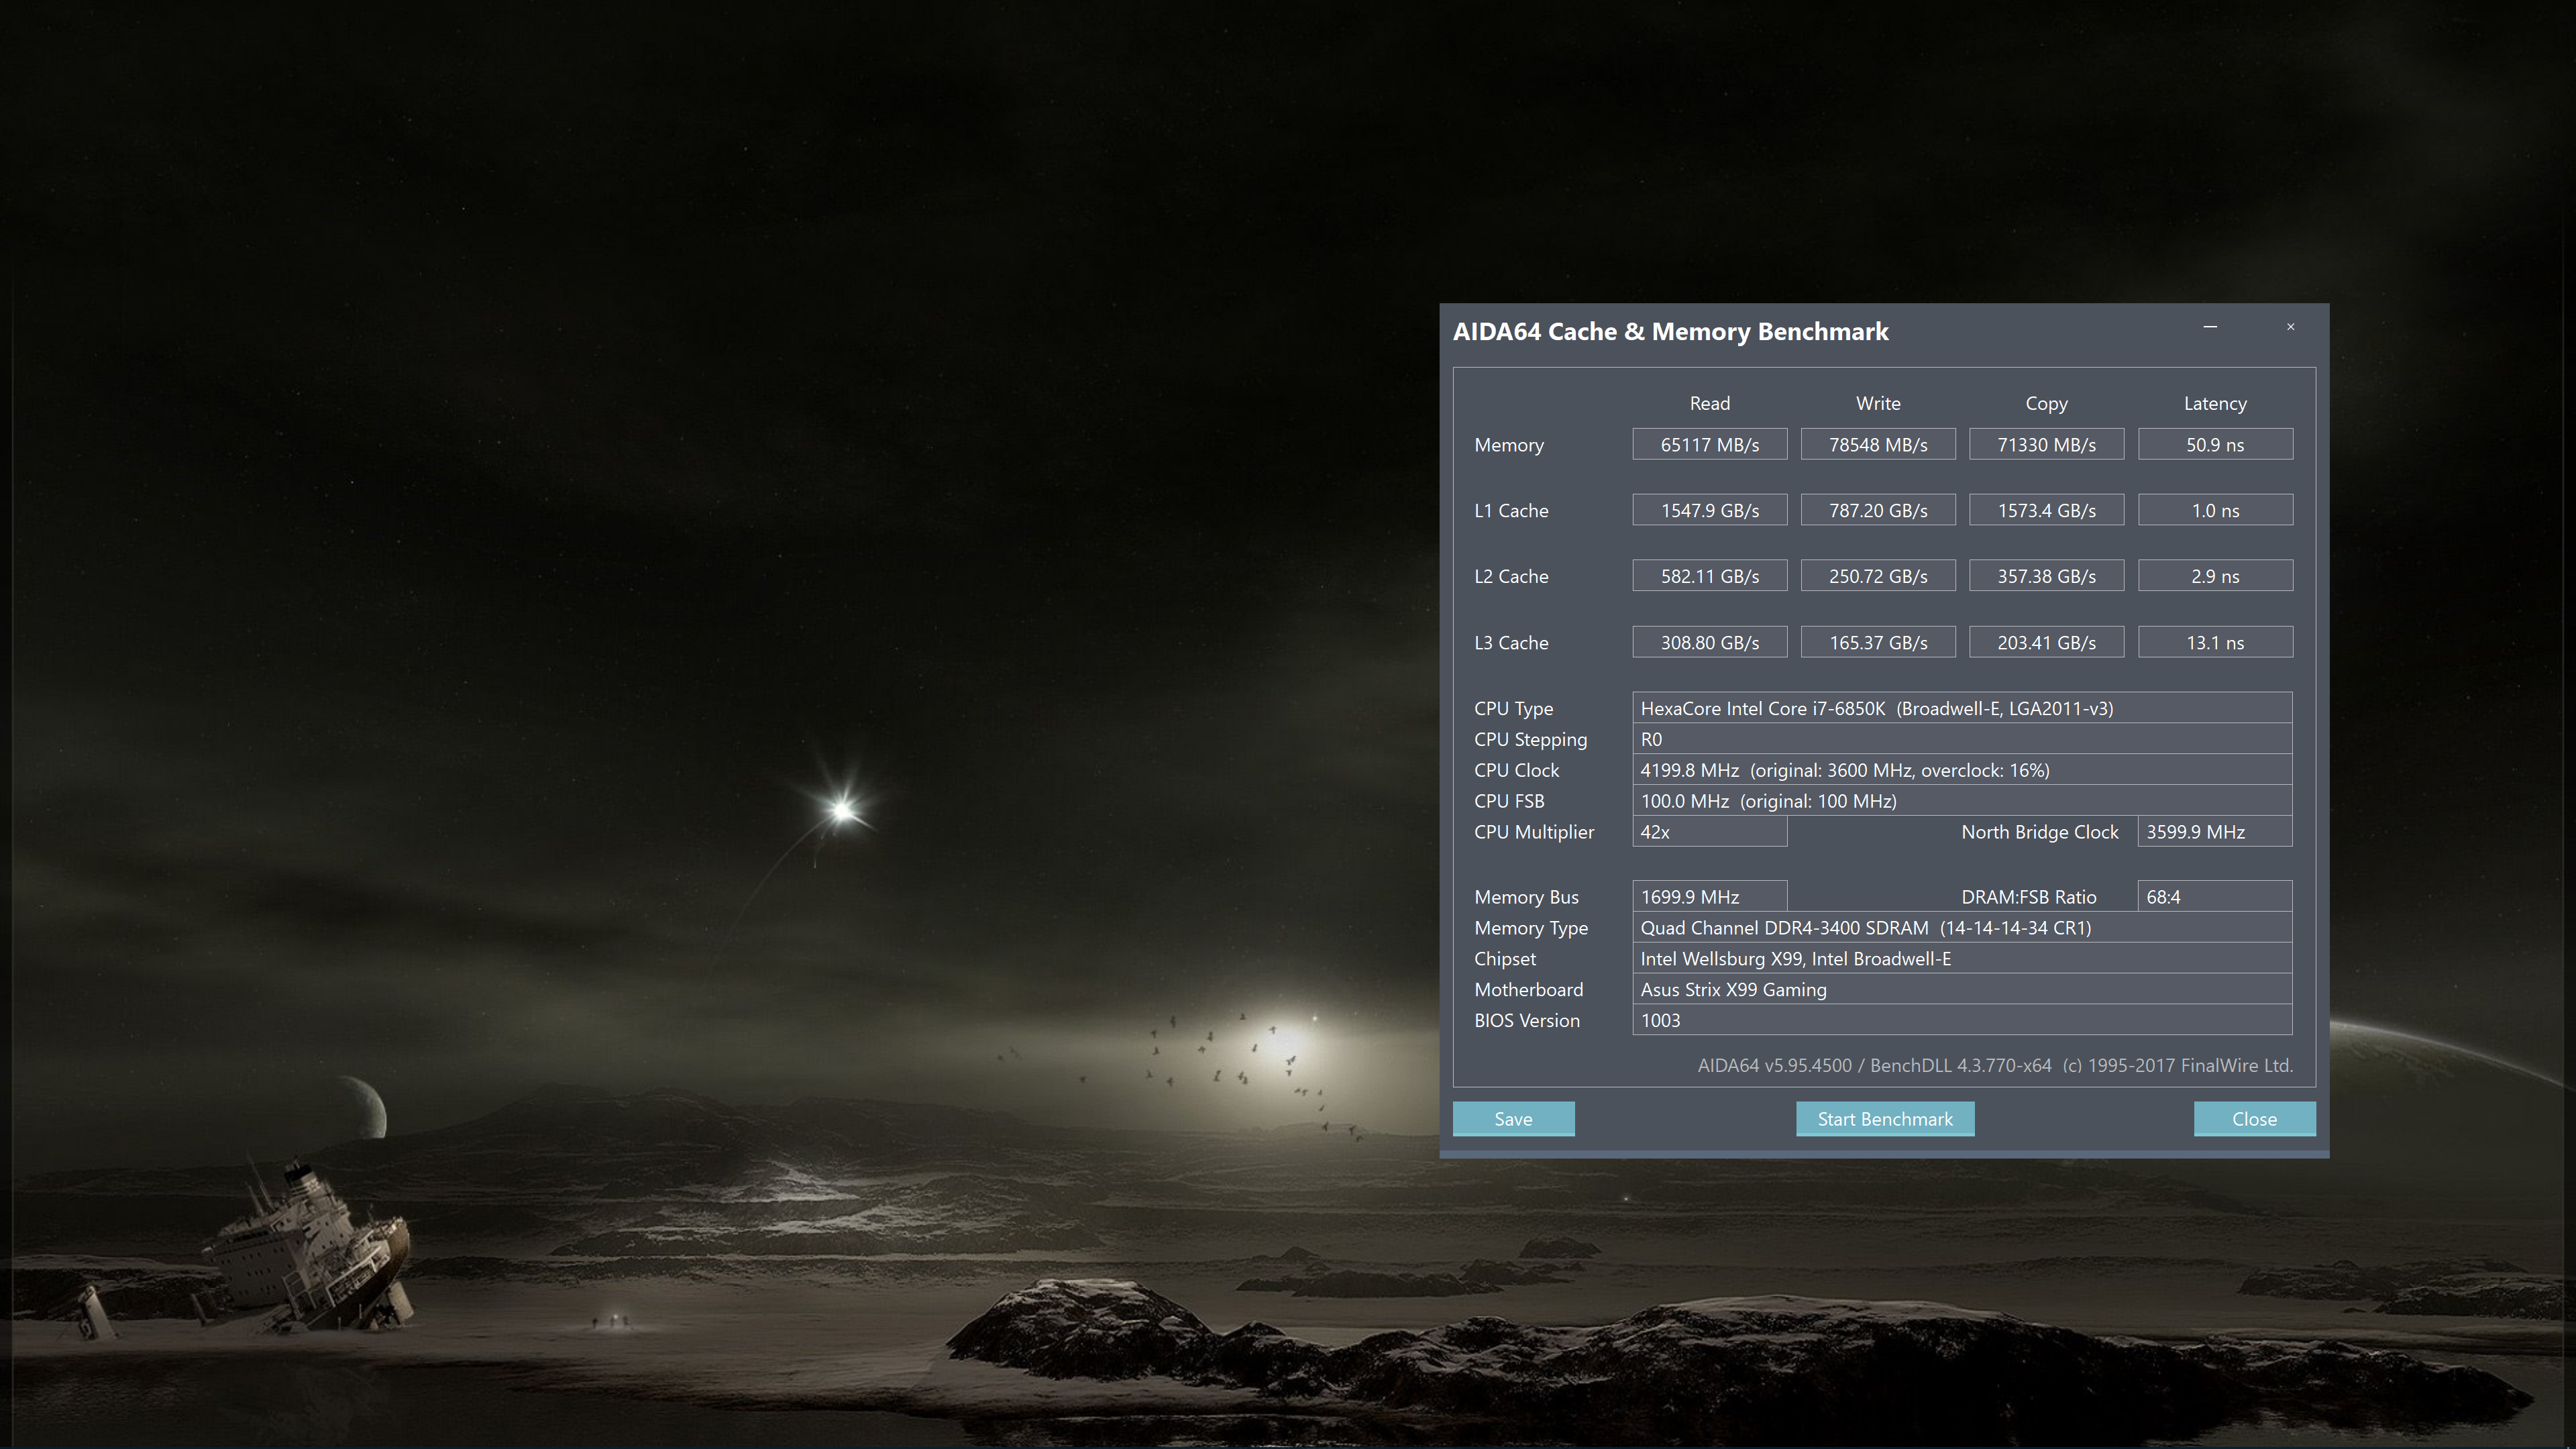Click L3 Cache Latency 13.1 ns box
The width and height of the screenshot is (2576, 1449).
coord(2214,642)
